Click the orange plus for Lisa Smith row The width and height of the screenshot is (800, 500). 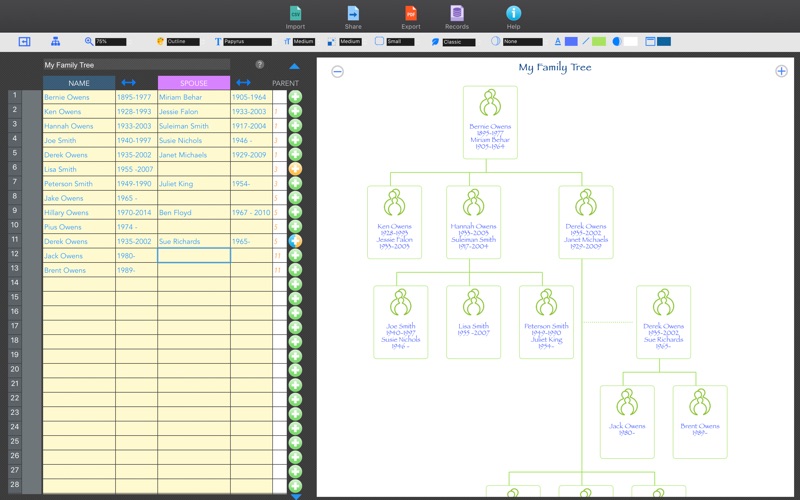[x=295, y=169]
